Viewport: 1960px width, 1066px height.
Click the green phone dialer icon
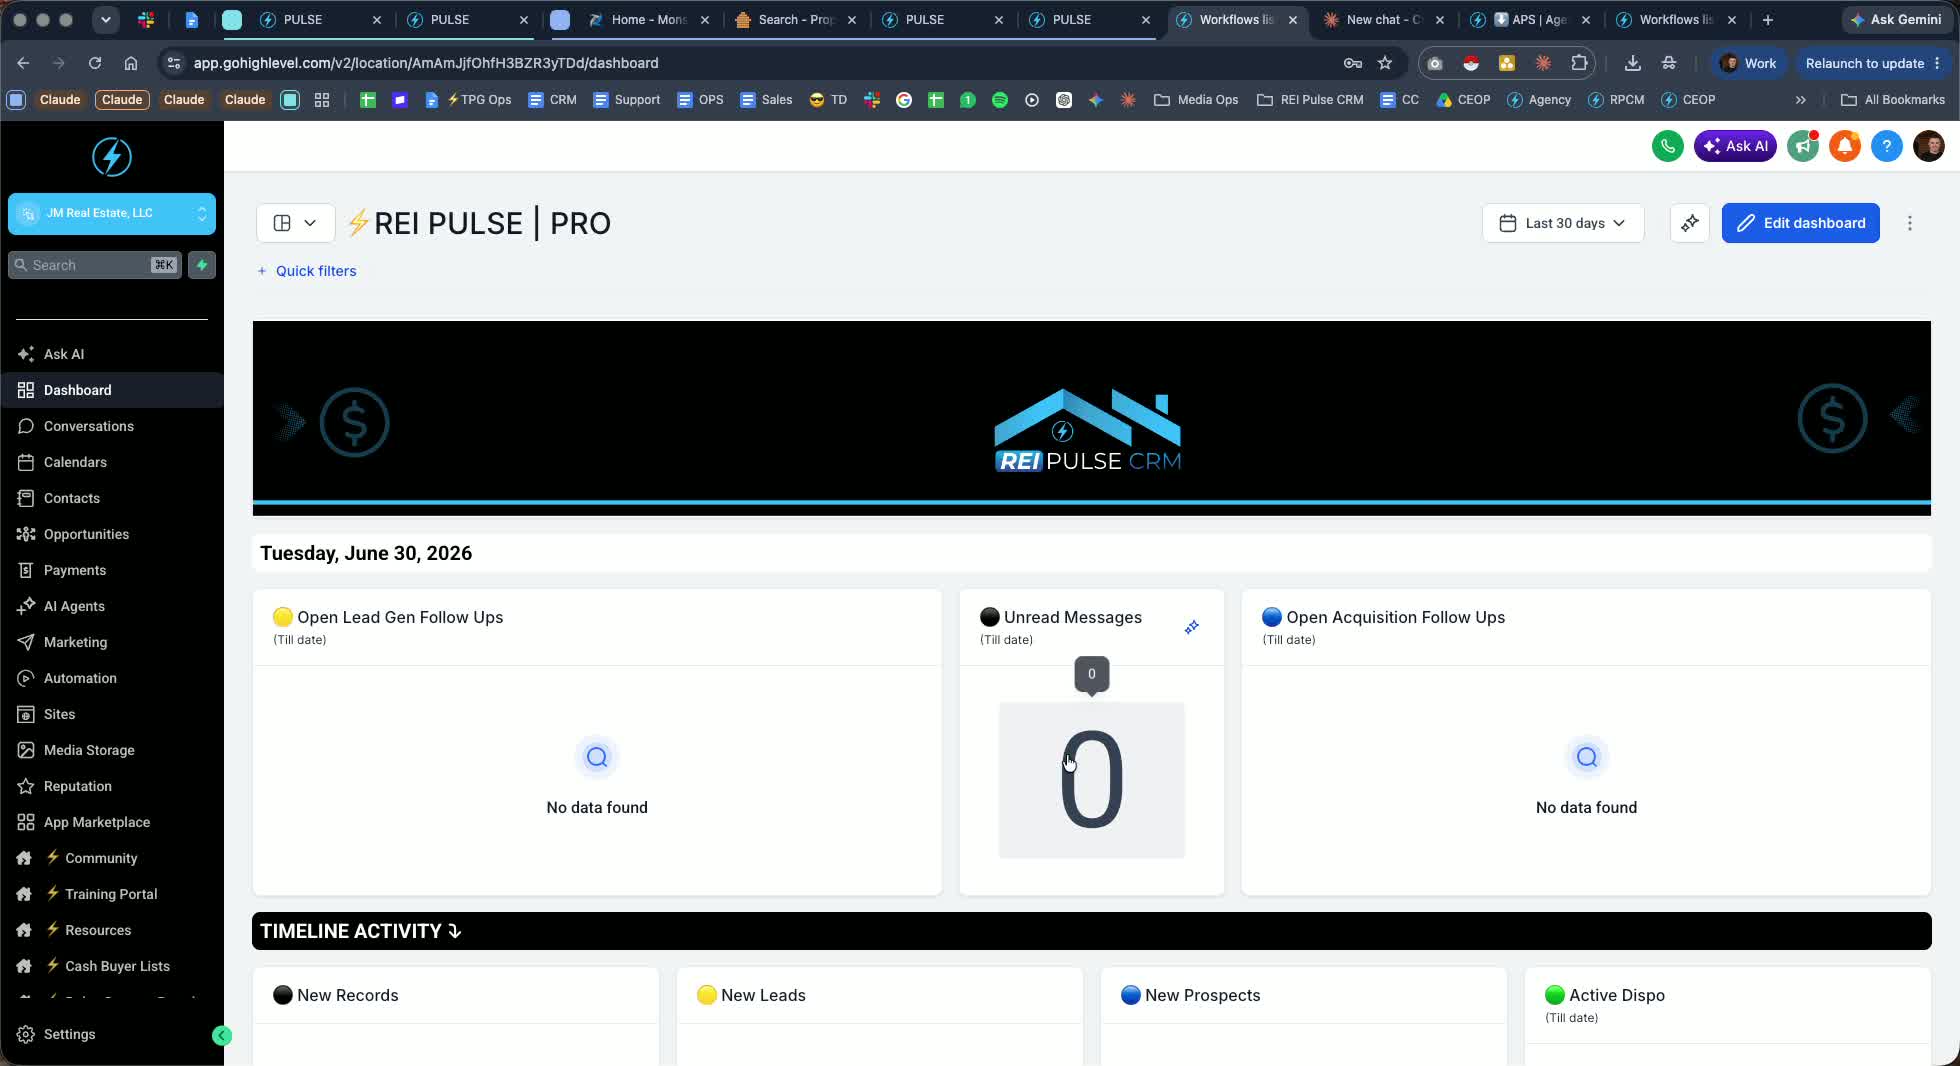1667,146
